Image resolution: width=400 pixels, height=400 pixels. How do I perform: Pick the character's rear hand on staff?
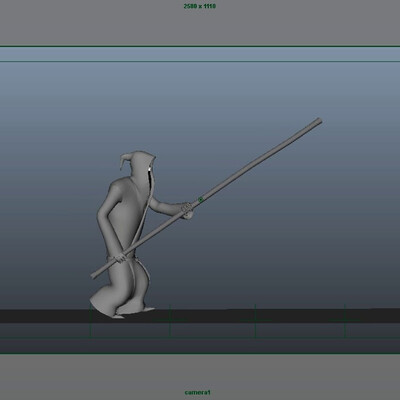tap(120, 258)
